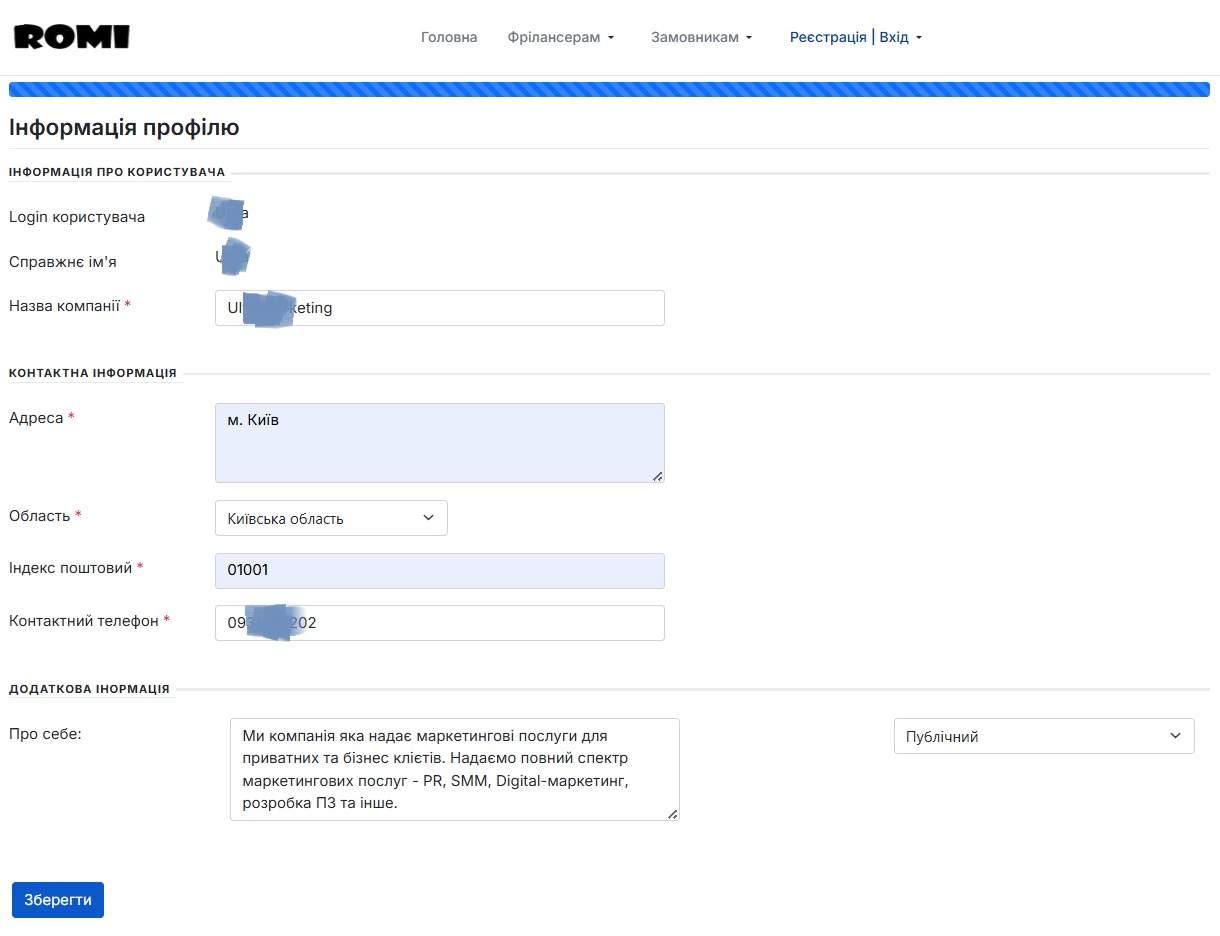Open the Головна menu item
Image resolution: width=1220 pixels, height=936 pixels.
(449, 37)
